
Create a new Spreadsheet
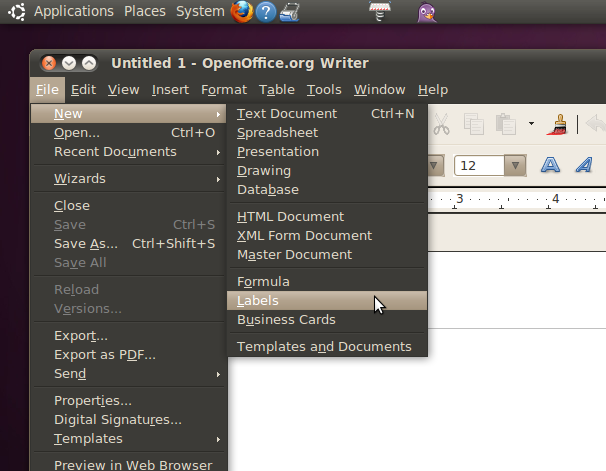pyautogui.click(x=327, y=133)
